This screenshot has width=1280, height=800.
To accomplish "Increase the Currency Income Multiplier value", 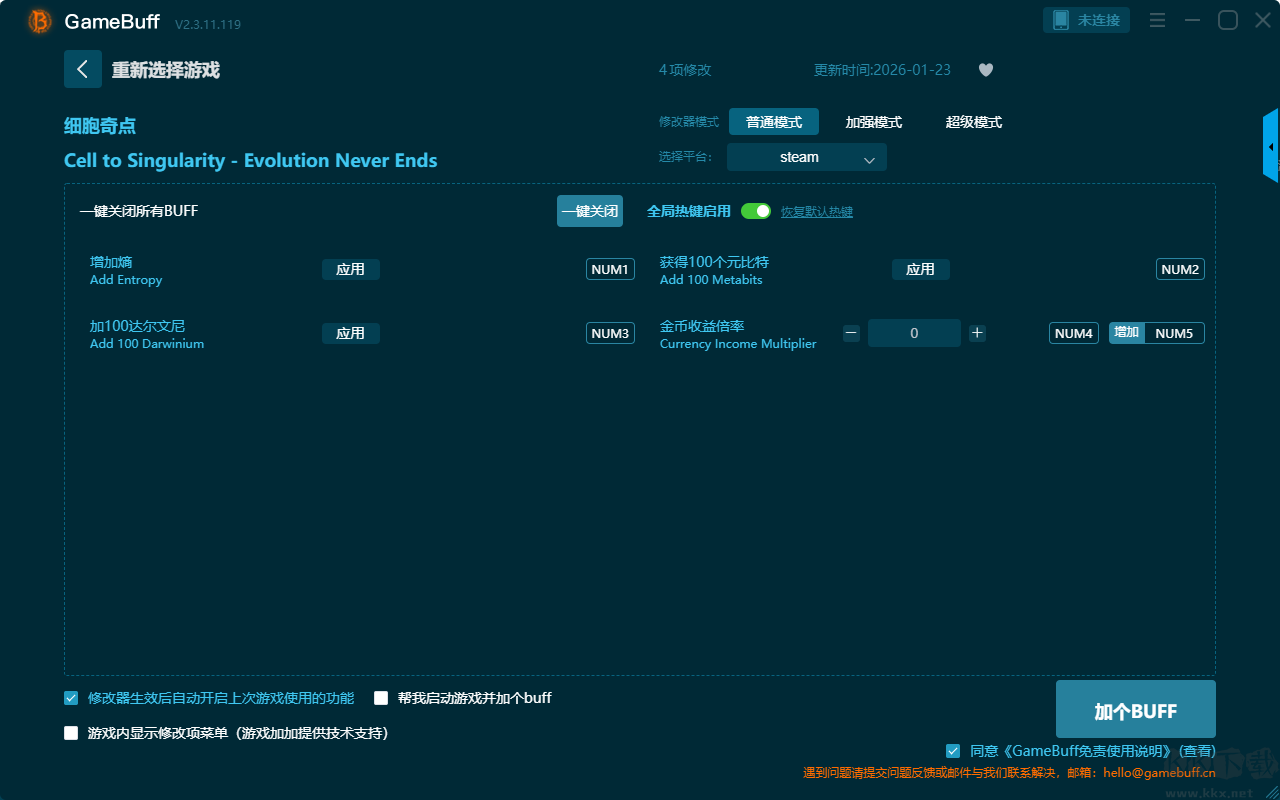I will click(977, 333).
